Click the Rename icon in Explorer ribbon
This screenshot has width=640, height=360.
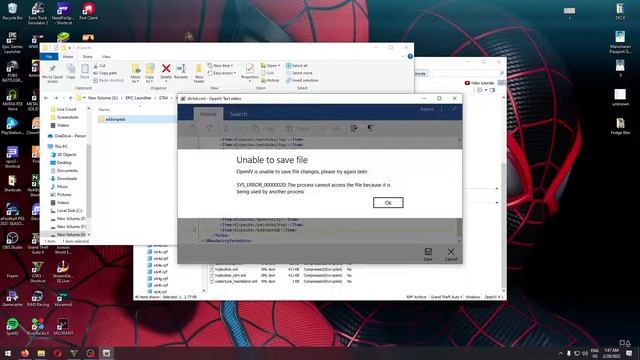click(x=181, y=71)
